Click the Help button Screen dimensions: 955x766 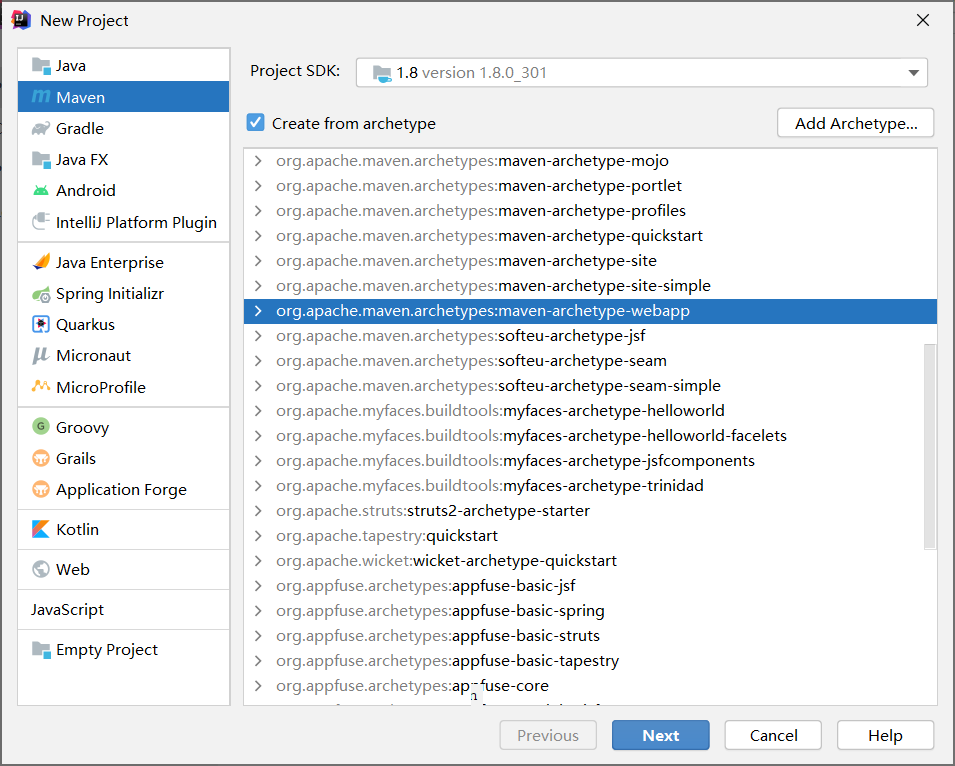pos(885,735)
